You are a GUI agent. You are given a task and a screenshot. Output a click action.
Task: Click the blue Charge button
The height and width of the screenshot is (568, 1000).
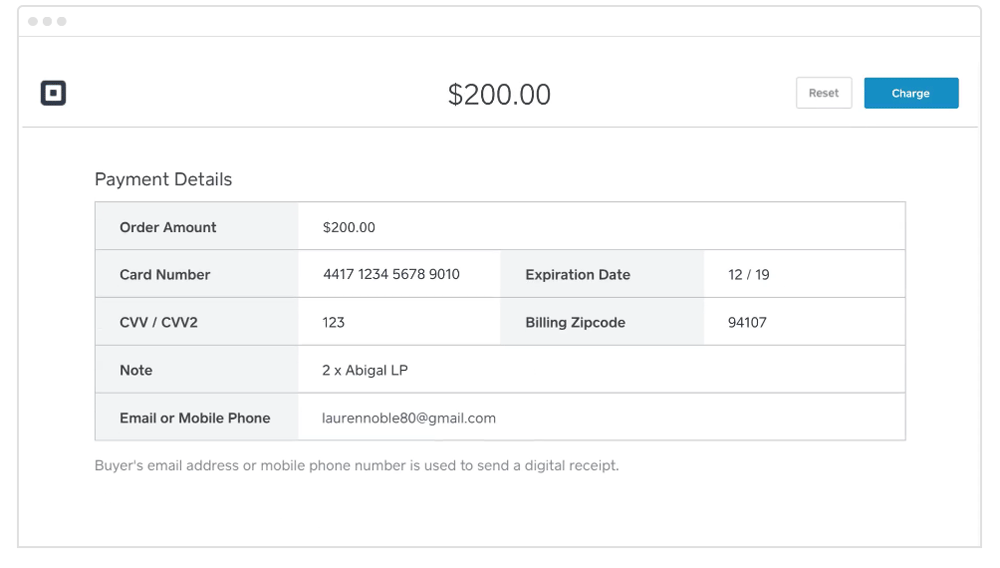coord(911,93)
